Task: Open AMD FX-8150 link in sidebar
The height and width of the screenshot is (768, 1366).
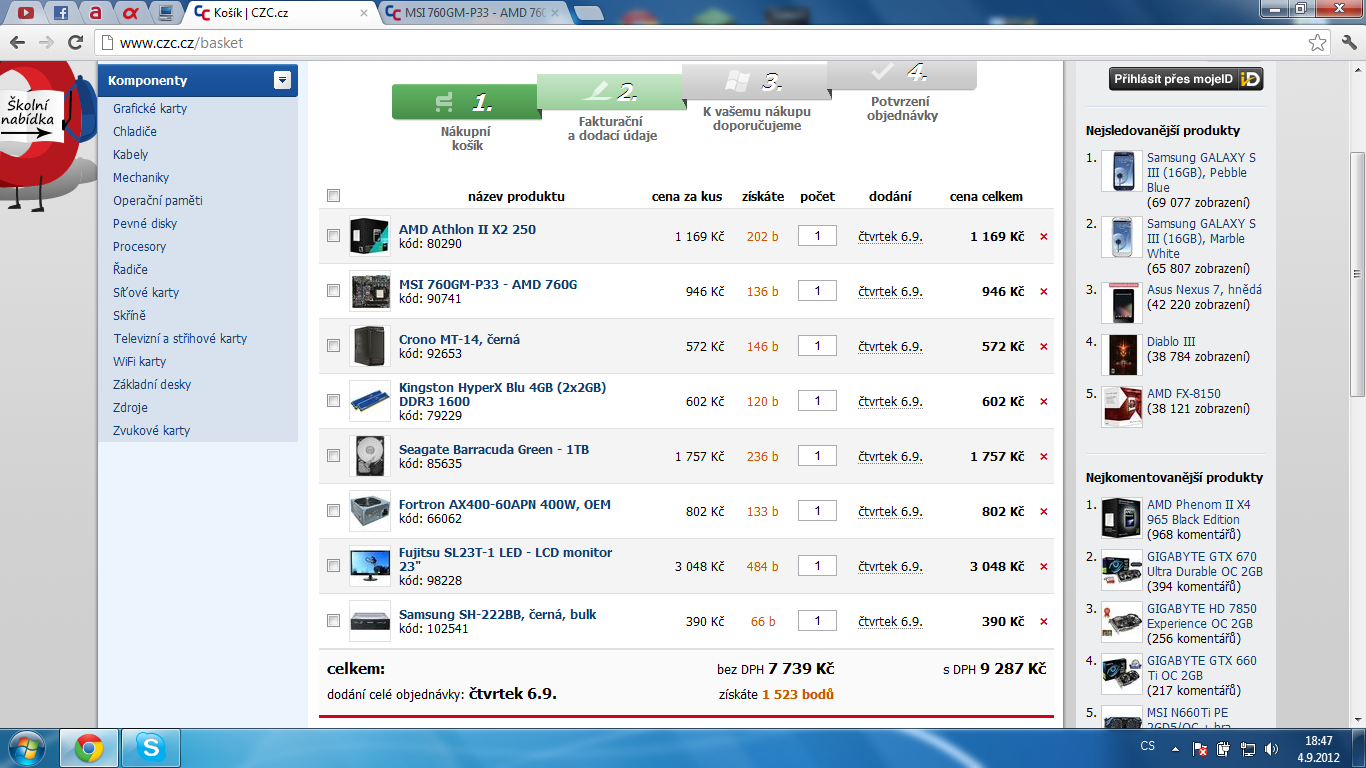Action: [1184, 394]
